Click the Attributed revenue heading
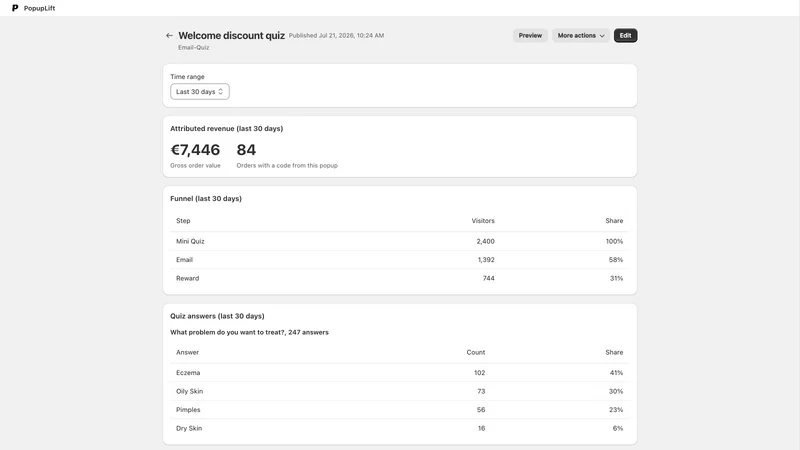The height and width of the screenshot is (450, 800). (227, 129)
